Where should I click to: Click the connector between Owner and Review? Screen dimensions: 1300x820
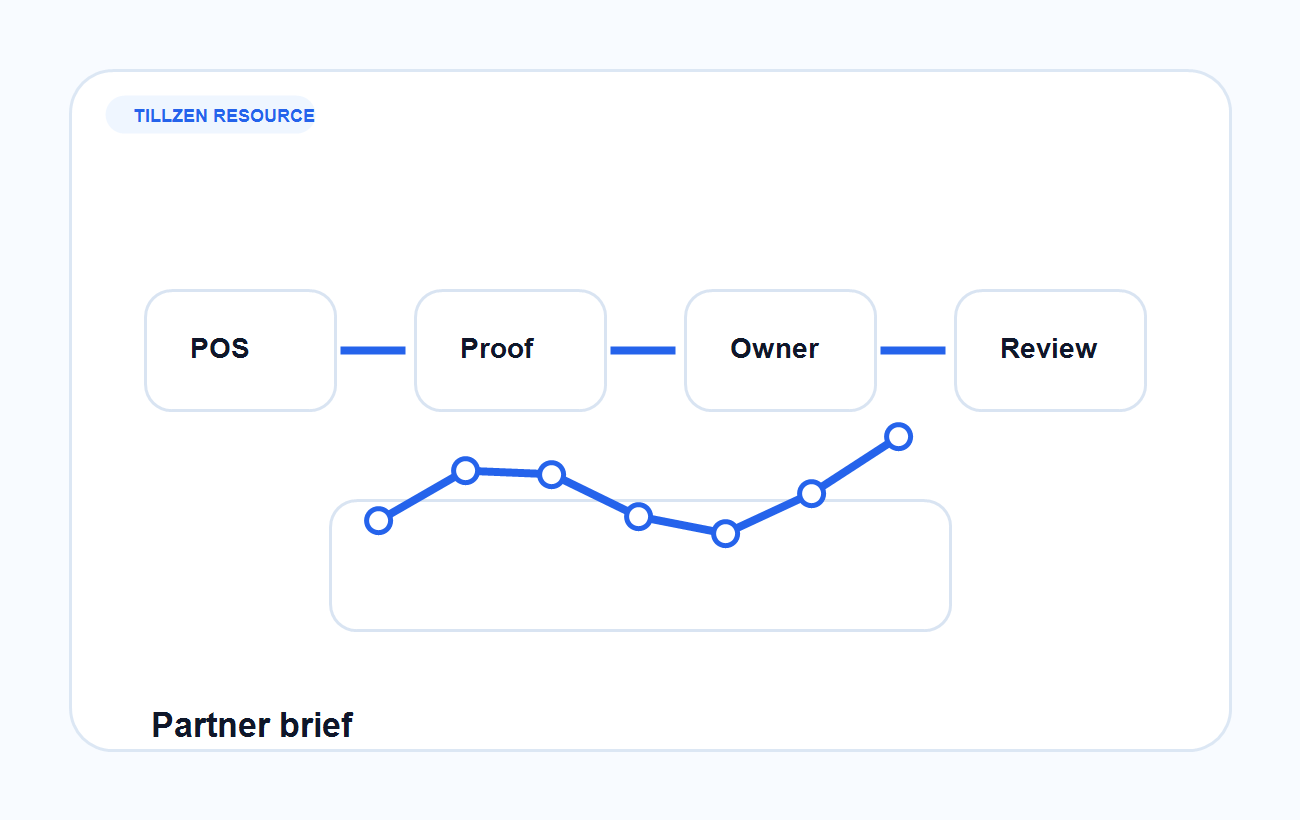pos(913,350)
